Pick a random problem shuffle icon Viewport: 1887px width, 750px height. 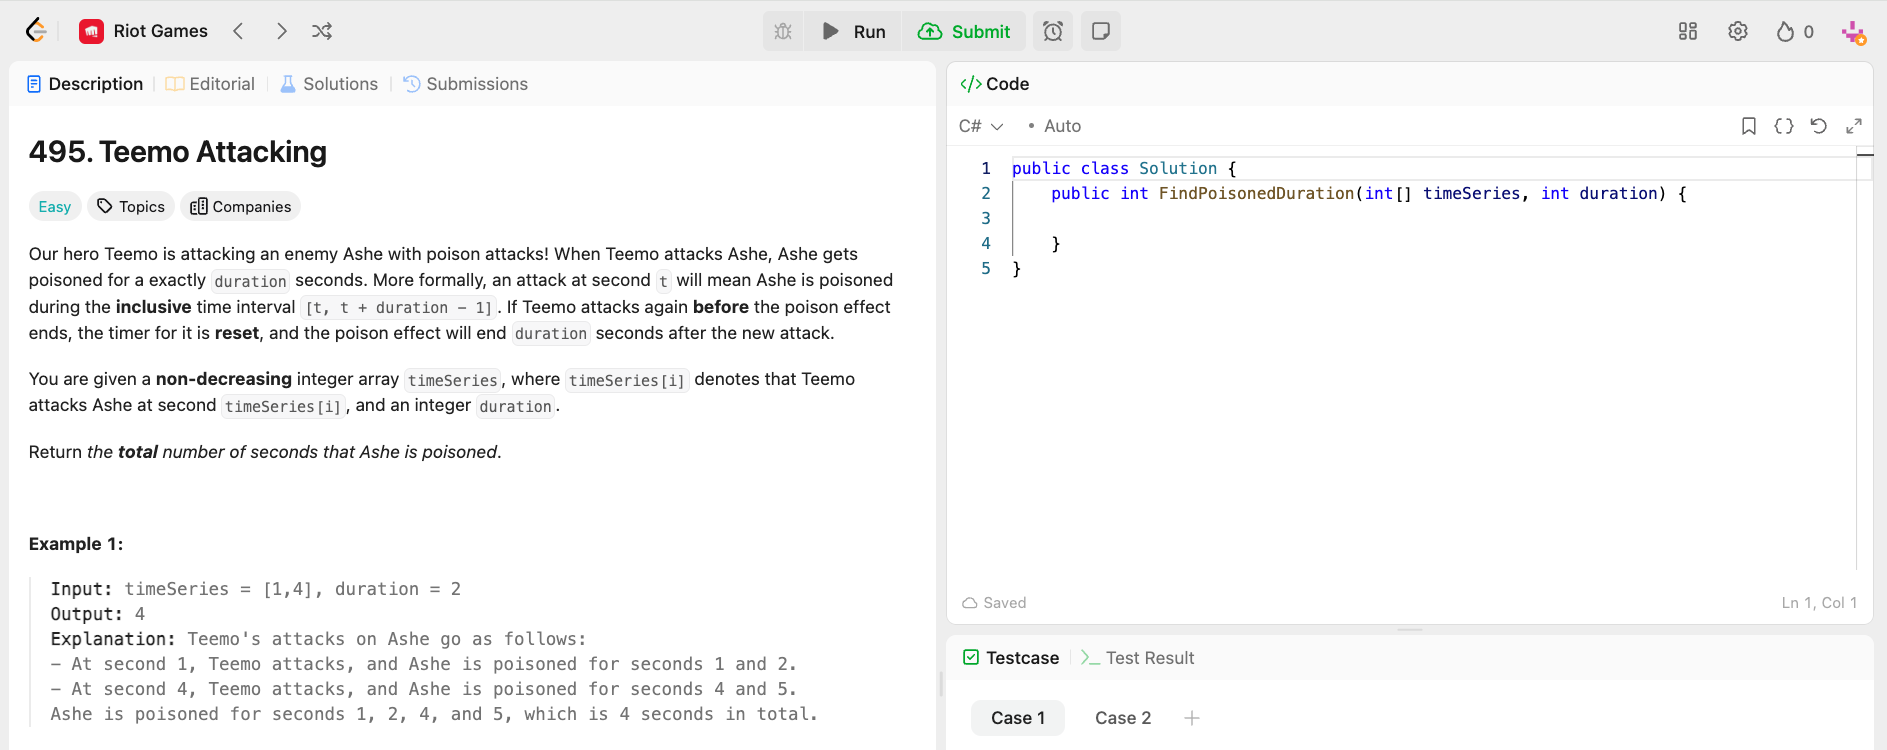click(322, 31)
